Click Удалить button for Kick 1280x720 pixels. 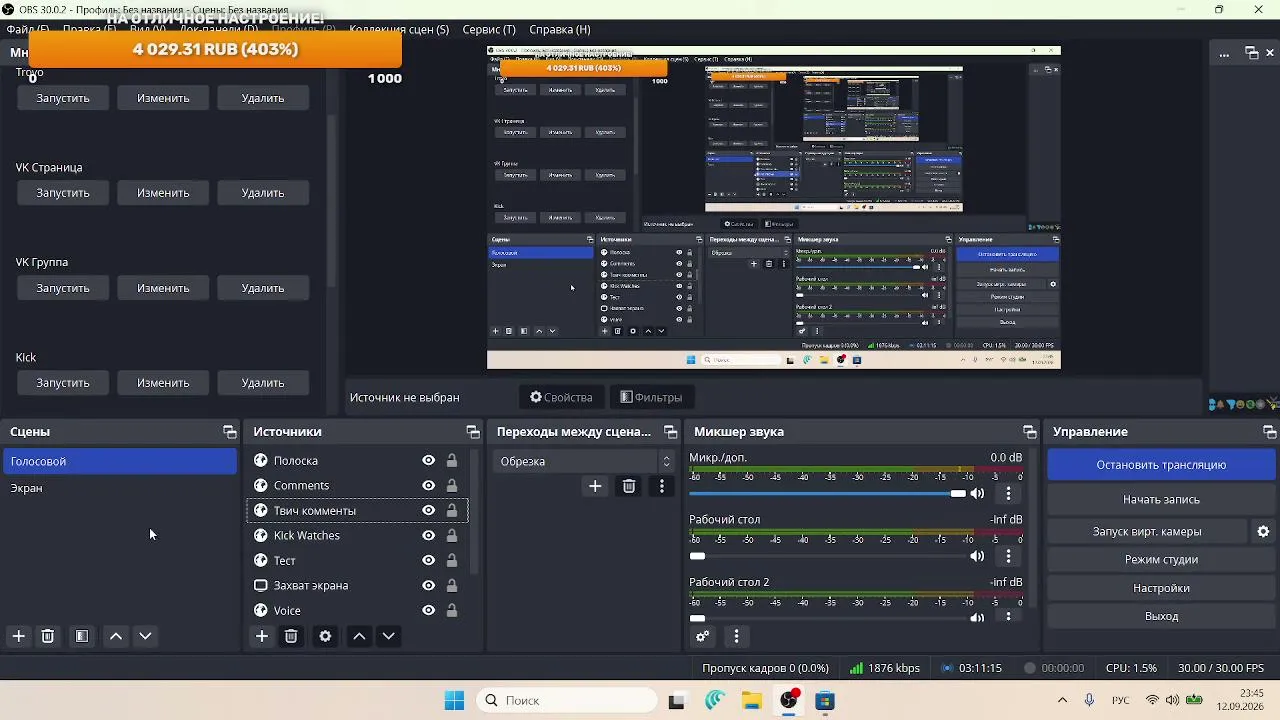[263, 383]
